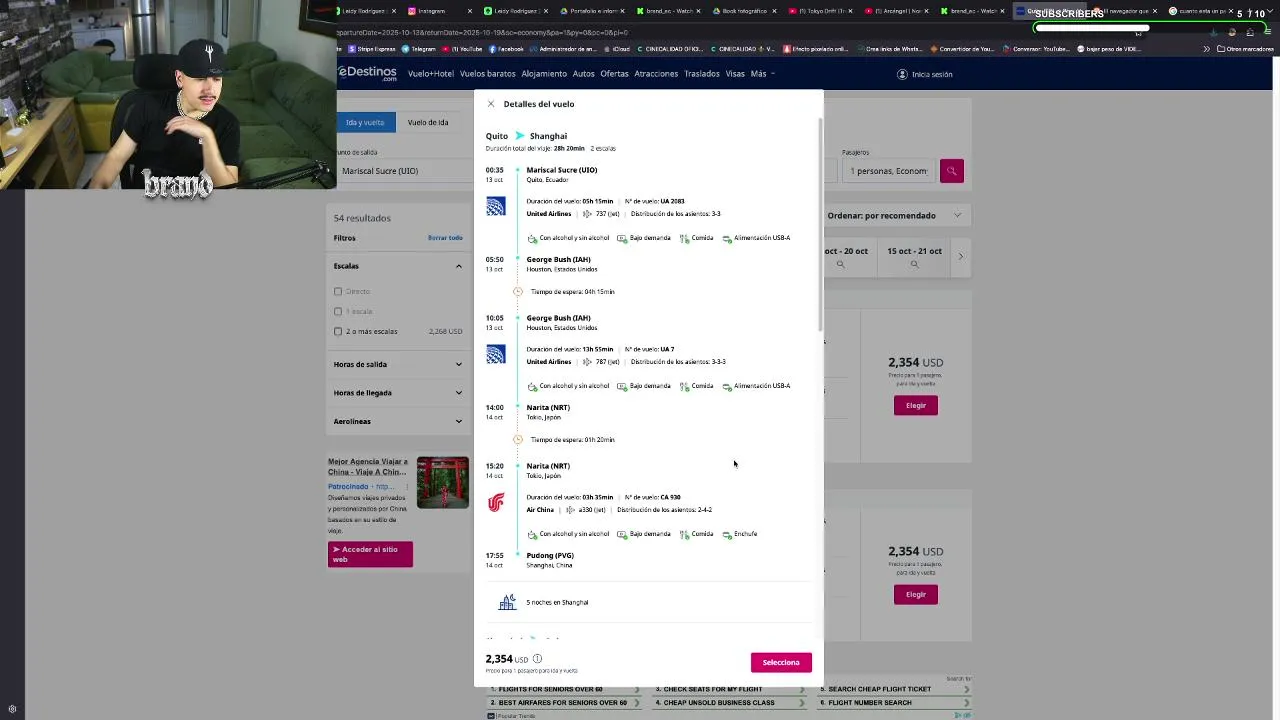Open the Facebook bookmark
Screen dimensions: 1280x720
click(507, 49)
